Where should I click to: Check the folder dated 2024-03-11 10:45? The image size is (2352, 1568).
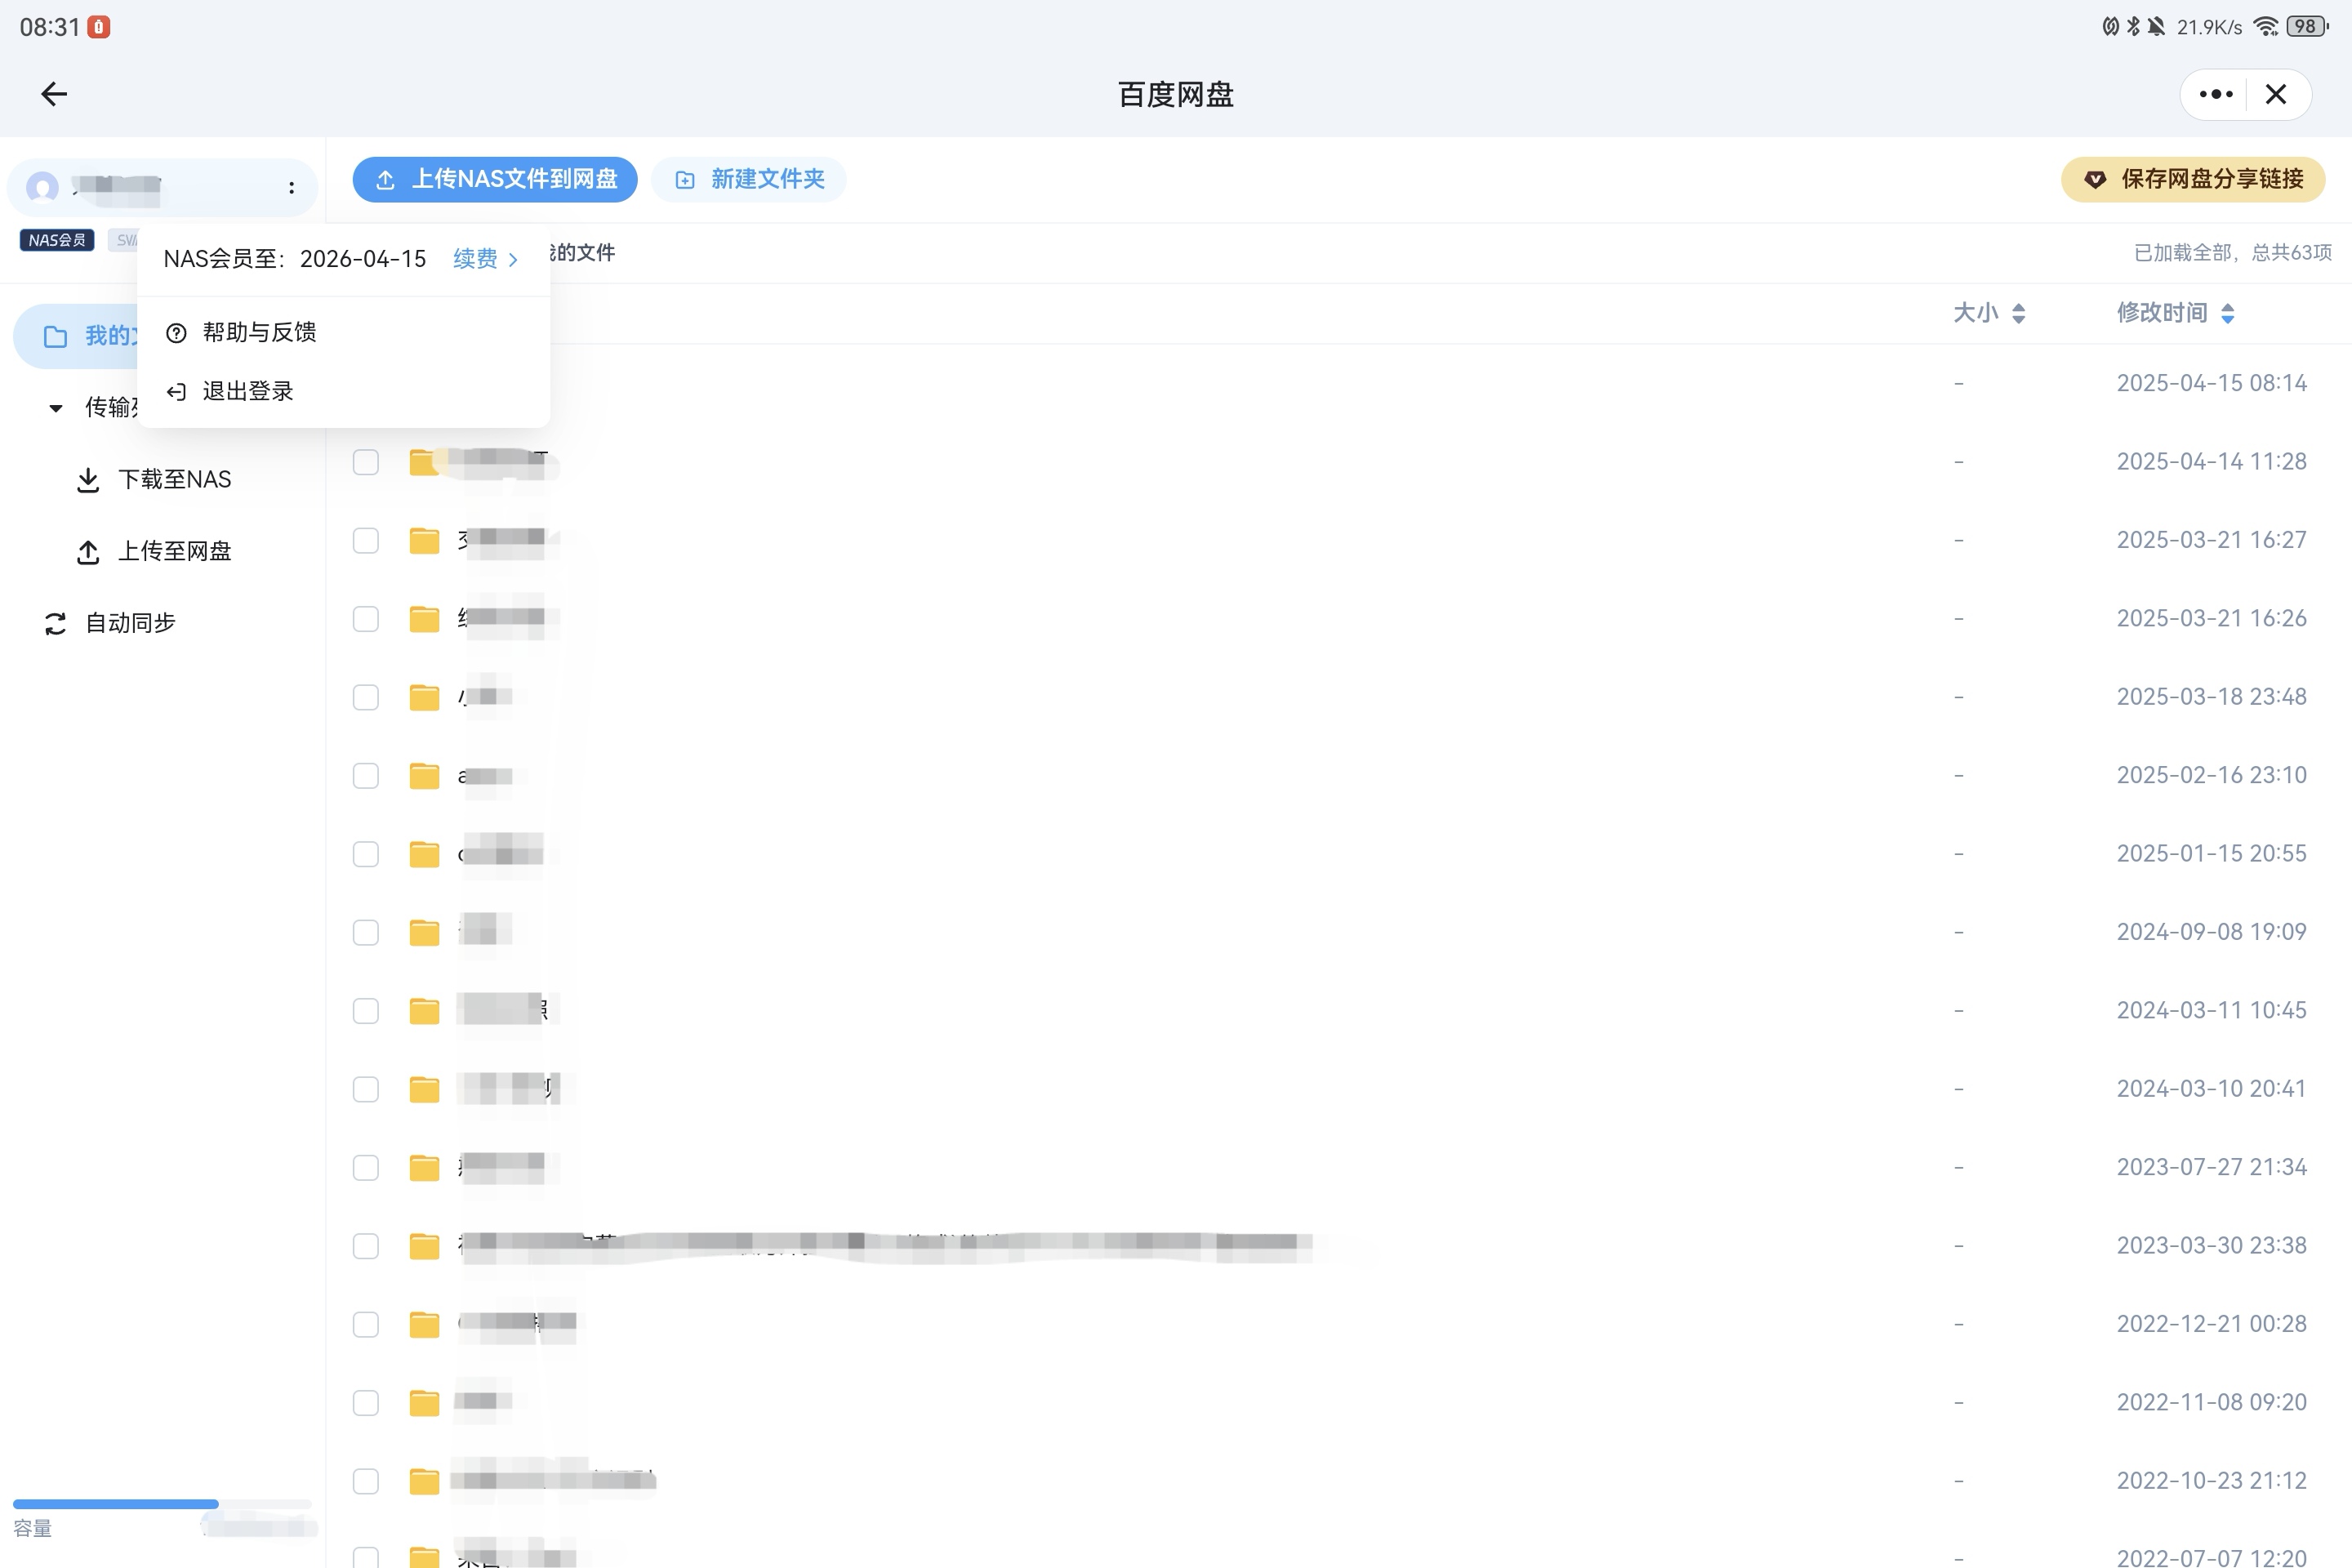point(366,1011)
